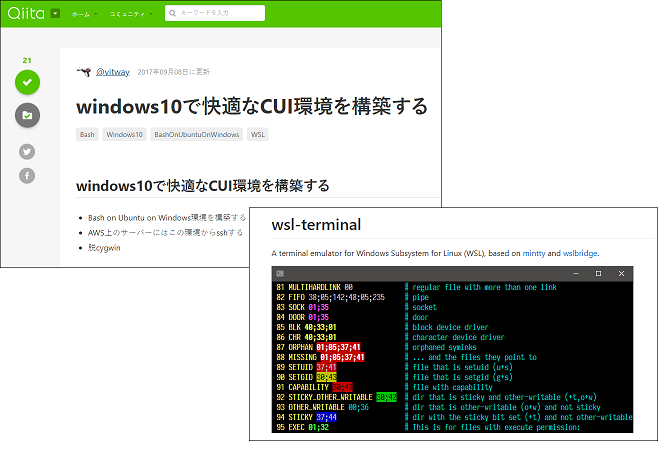Click terminal line '94 STICKY'
Viewport: 666px width, 449px height.
[306, 417]
